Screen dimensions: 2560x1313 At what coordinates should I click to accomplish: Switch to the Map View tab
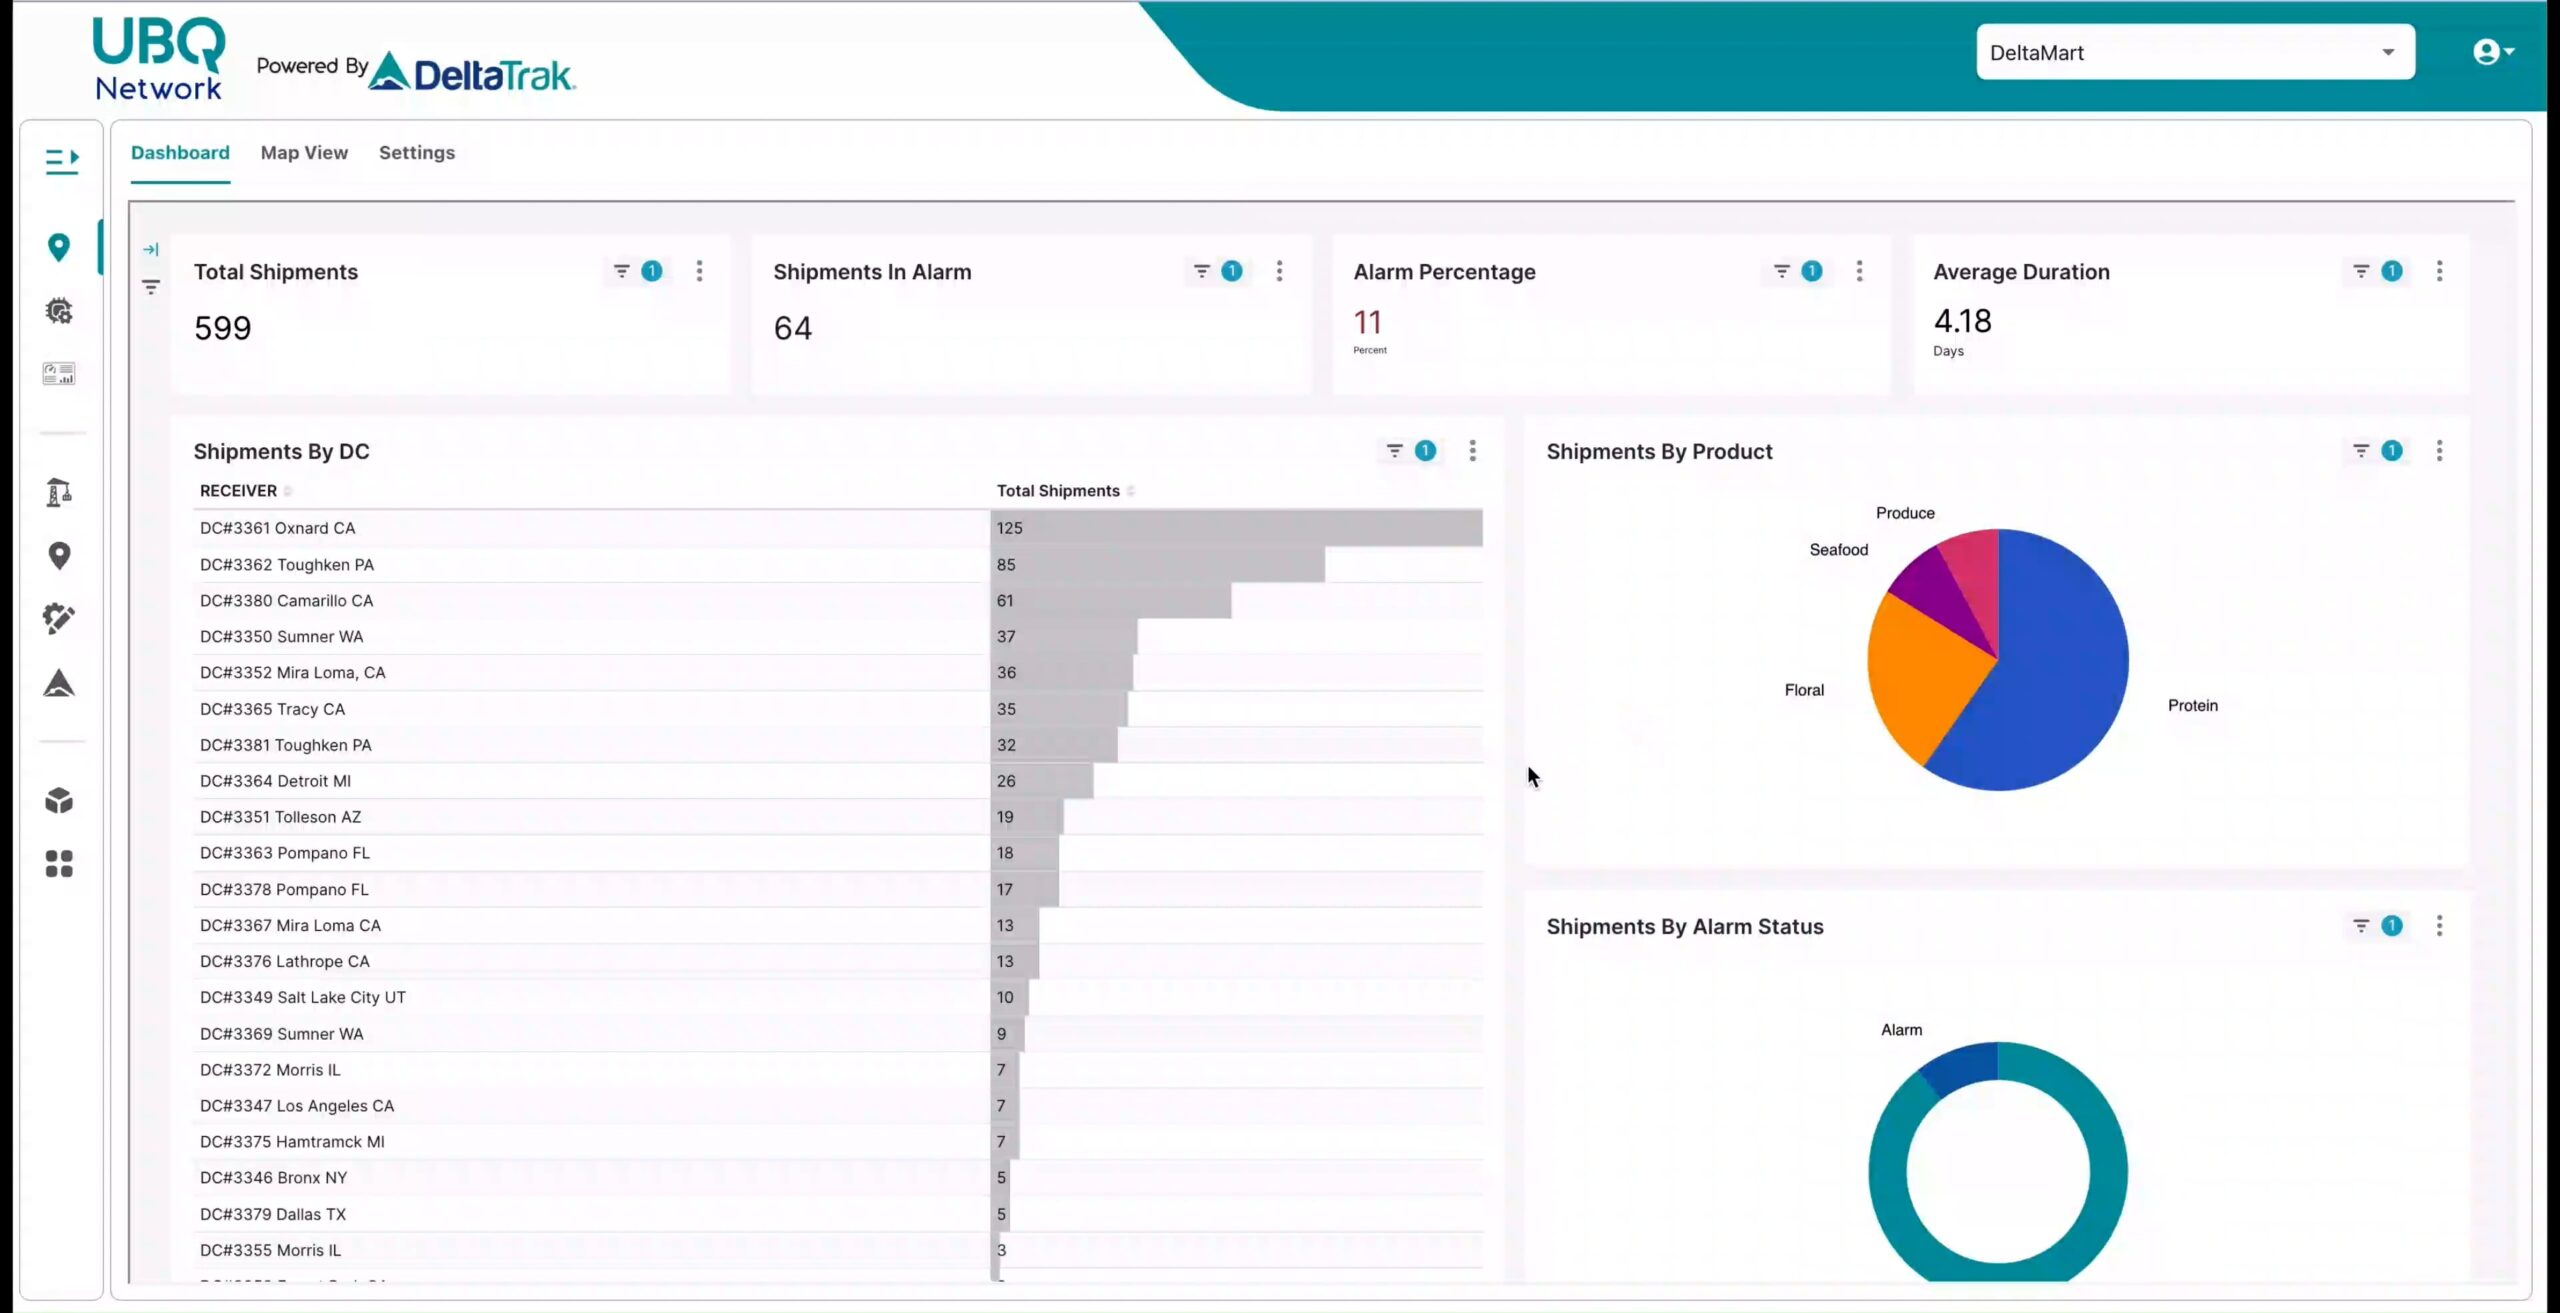click(304, 153)
